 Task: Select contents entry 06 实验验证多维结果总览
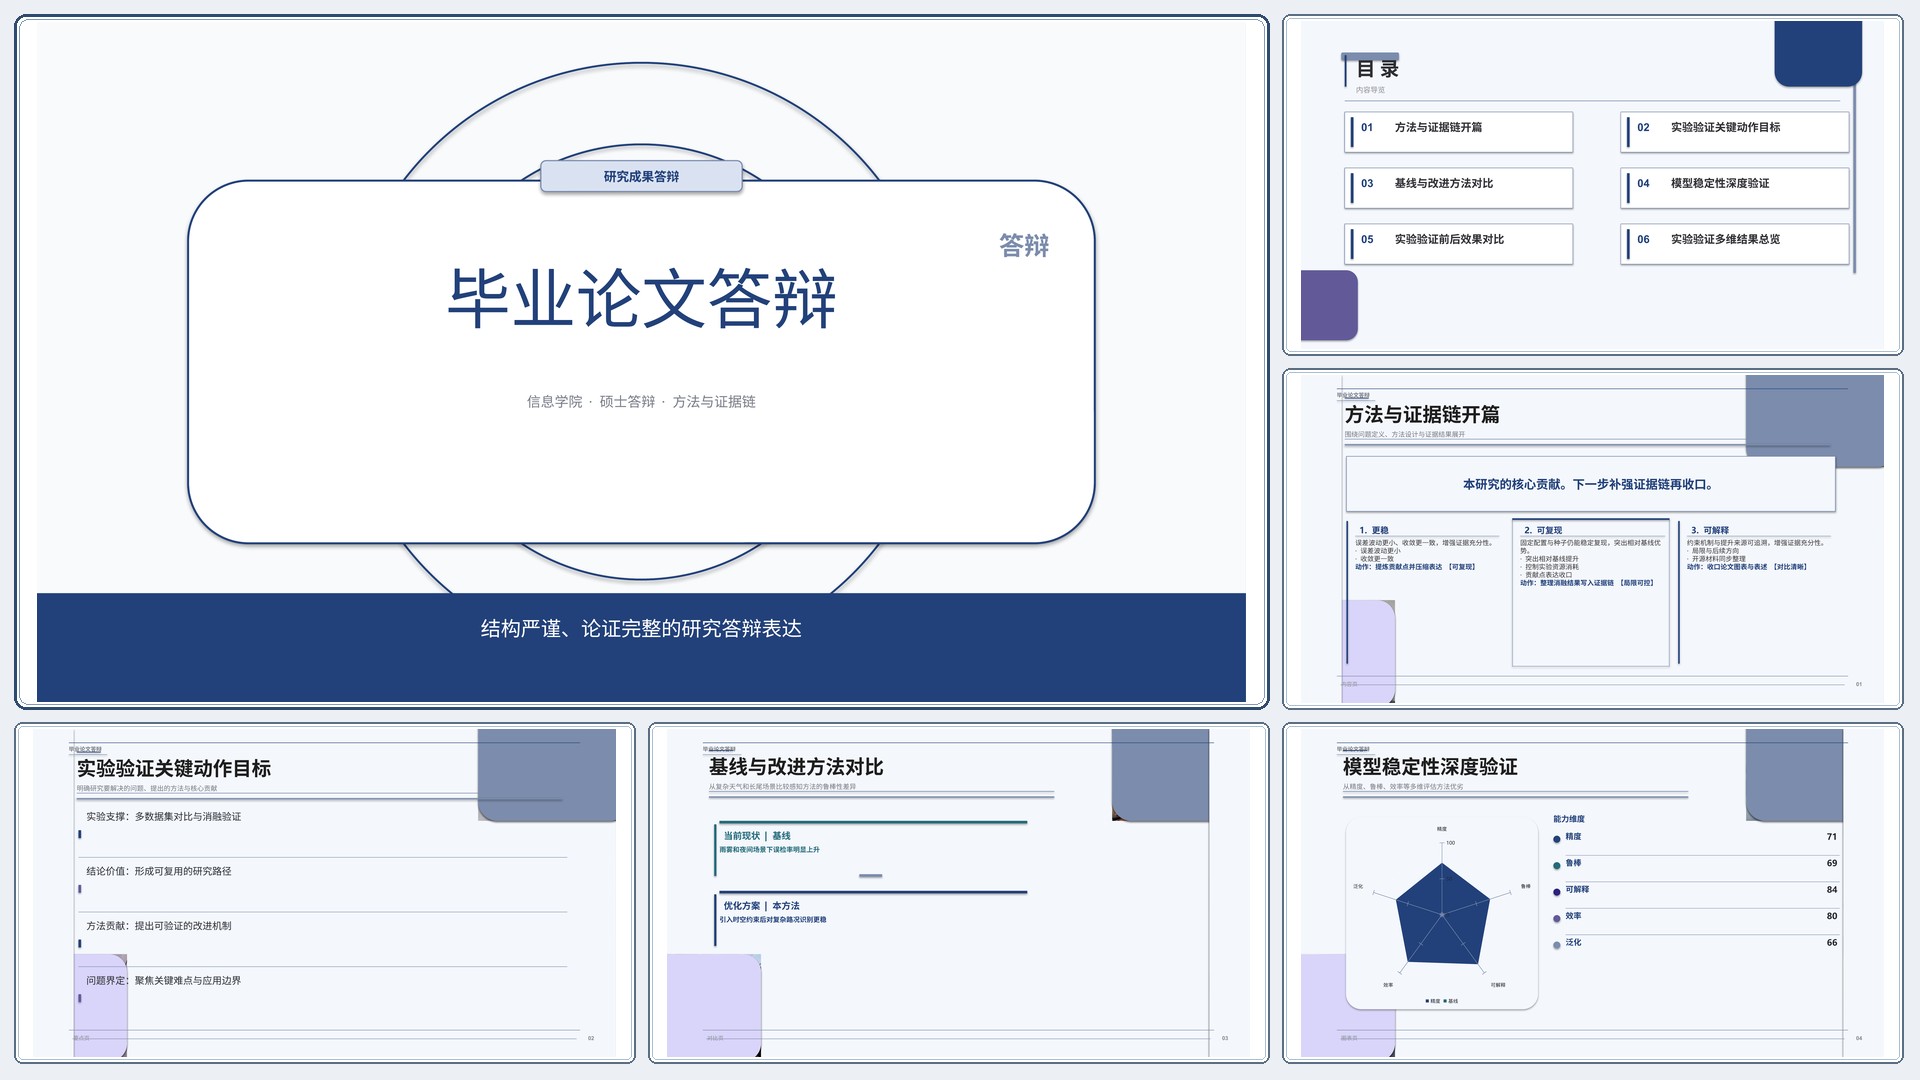click(x=1735, y=244)
